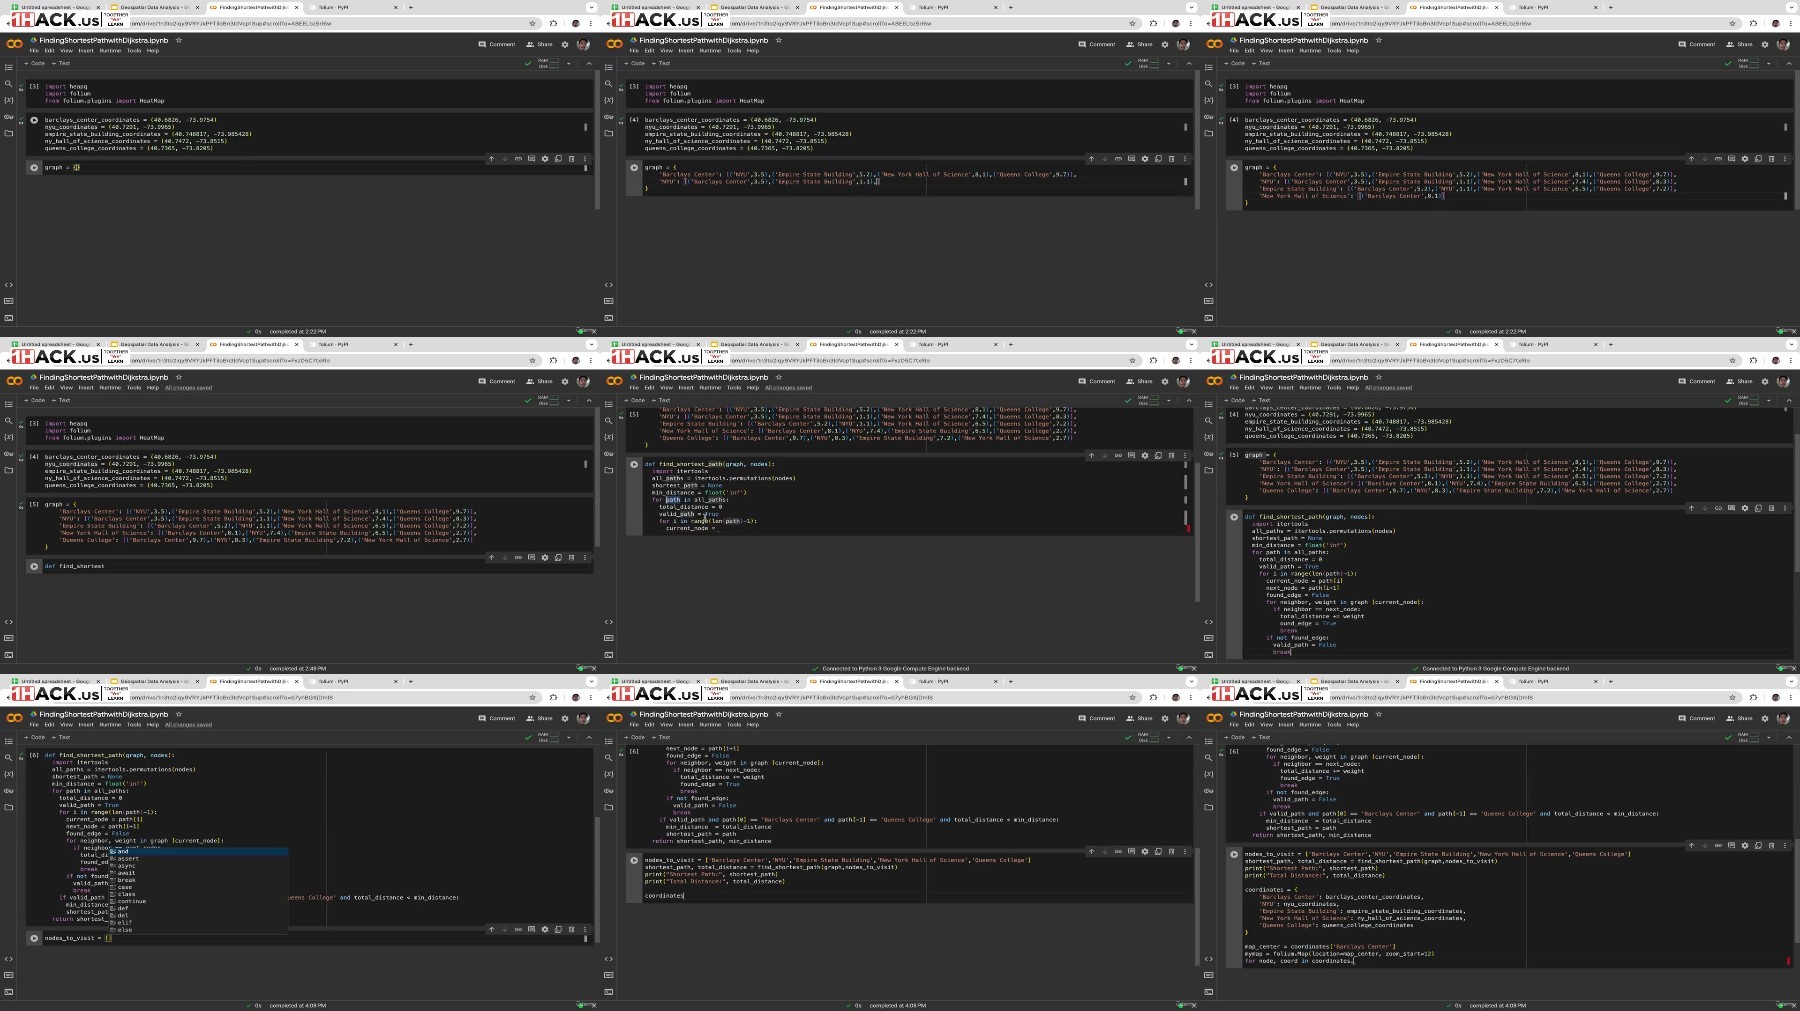
Task: Select 'continue' suggestion in bottom-left autocomplete
Action: [131, 901]
